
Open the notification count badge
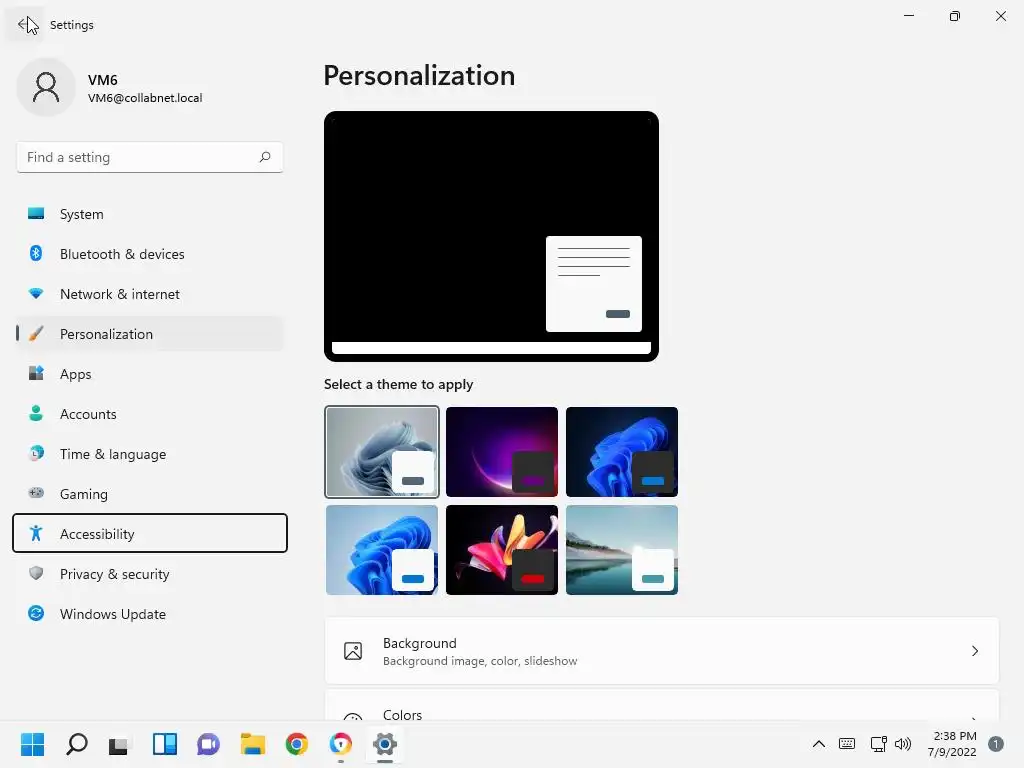[995, 744]
